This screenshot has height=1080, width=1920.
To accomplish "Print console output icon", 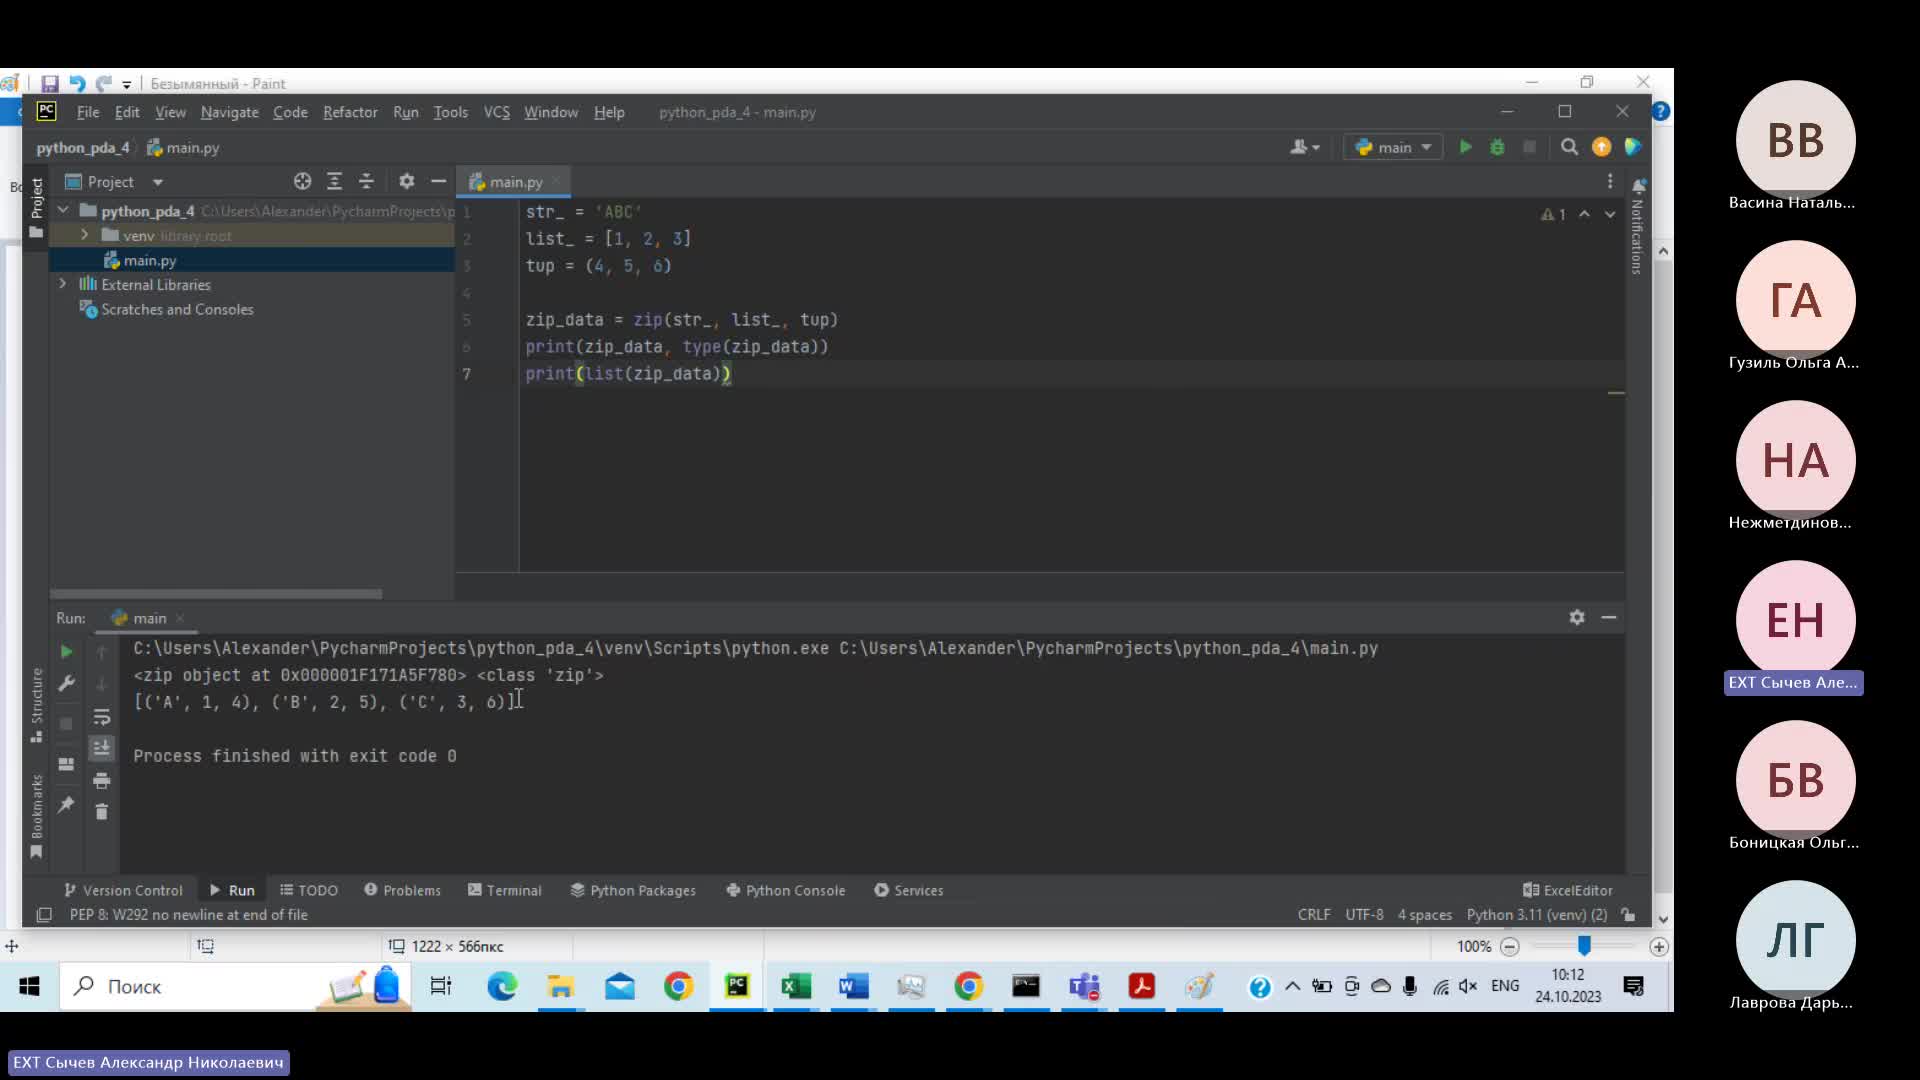I will [x=101, y=780].
